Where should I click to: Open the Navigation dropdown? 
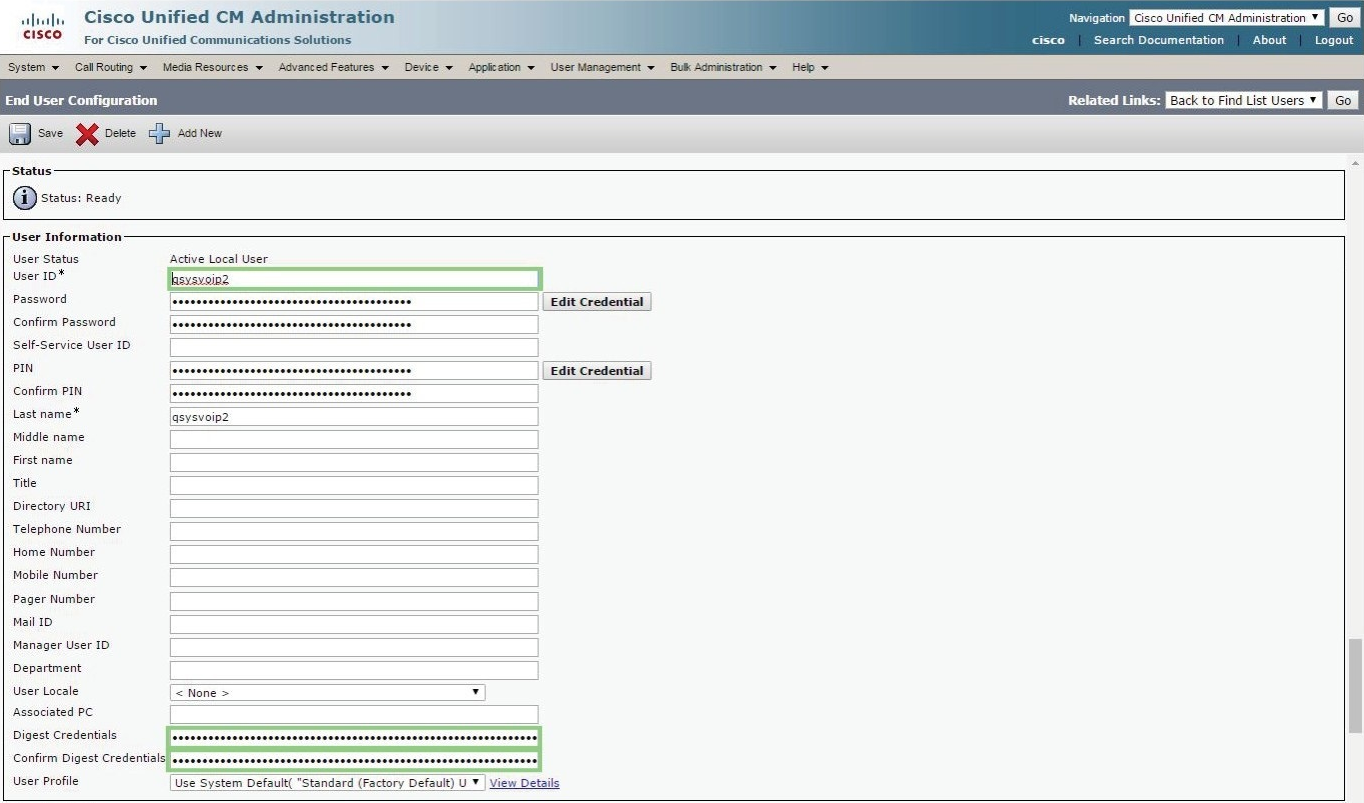click(1226, 18)
